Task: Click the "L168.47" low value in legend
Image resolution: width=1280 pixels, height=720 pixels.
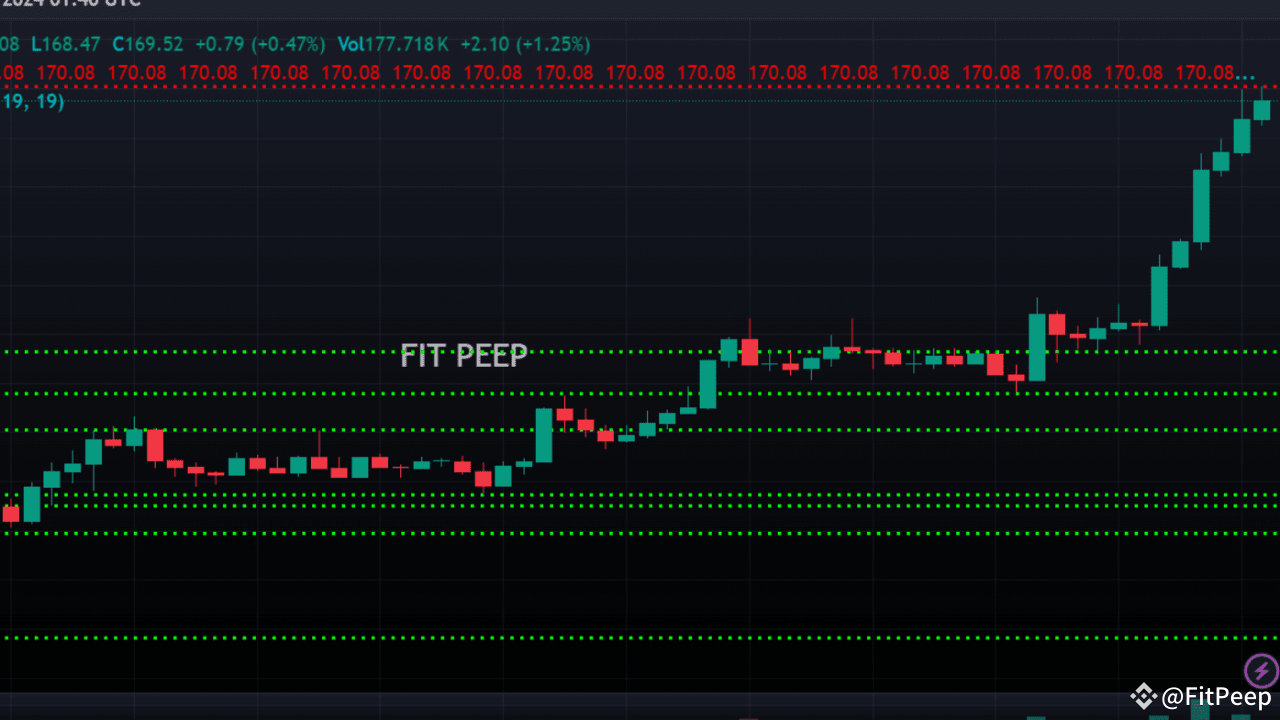Action: (63, 44)
